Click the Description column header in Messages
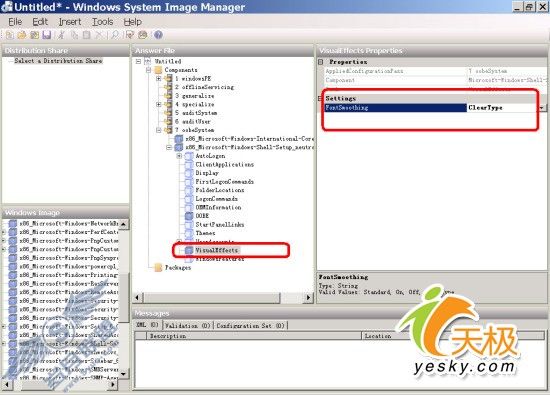This screenshot has height=395, width=550. 254,336
